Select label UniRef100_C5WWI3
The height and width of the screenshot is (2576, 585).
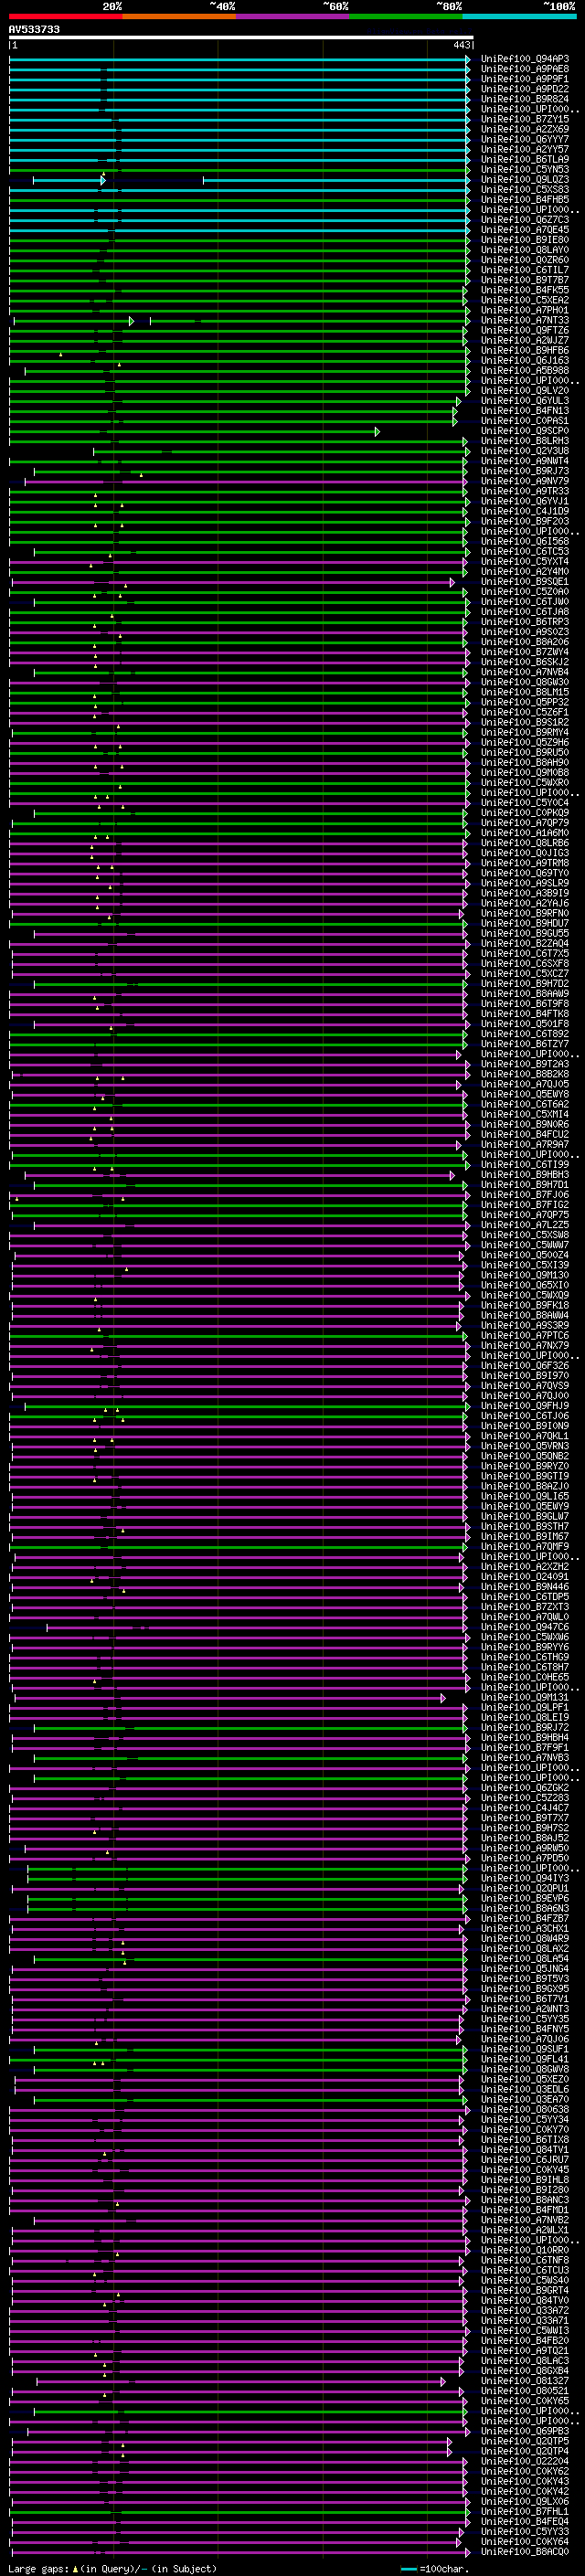(x=525, y=2330)
